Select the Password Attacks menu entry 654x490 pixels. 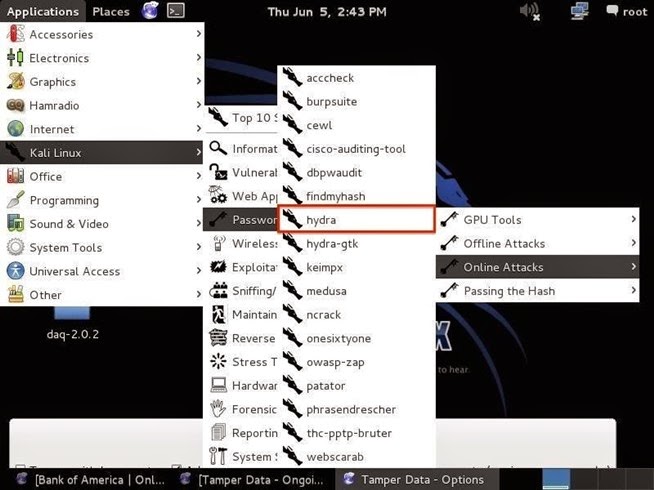pyautogui.click(x=241, y=219)
